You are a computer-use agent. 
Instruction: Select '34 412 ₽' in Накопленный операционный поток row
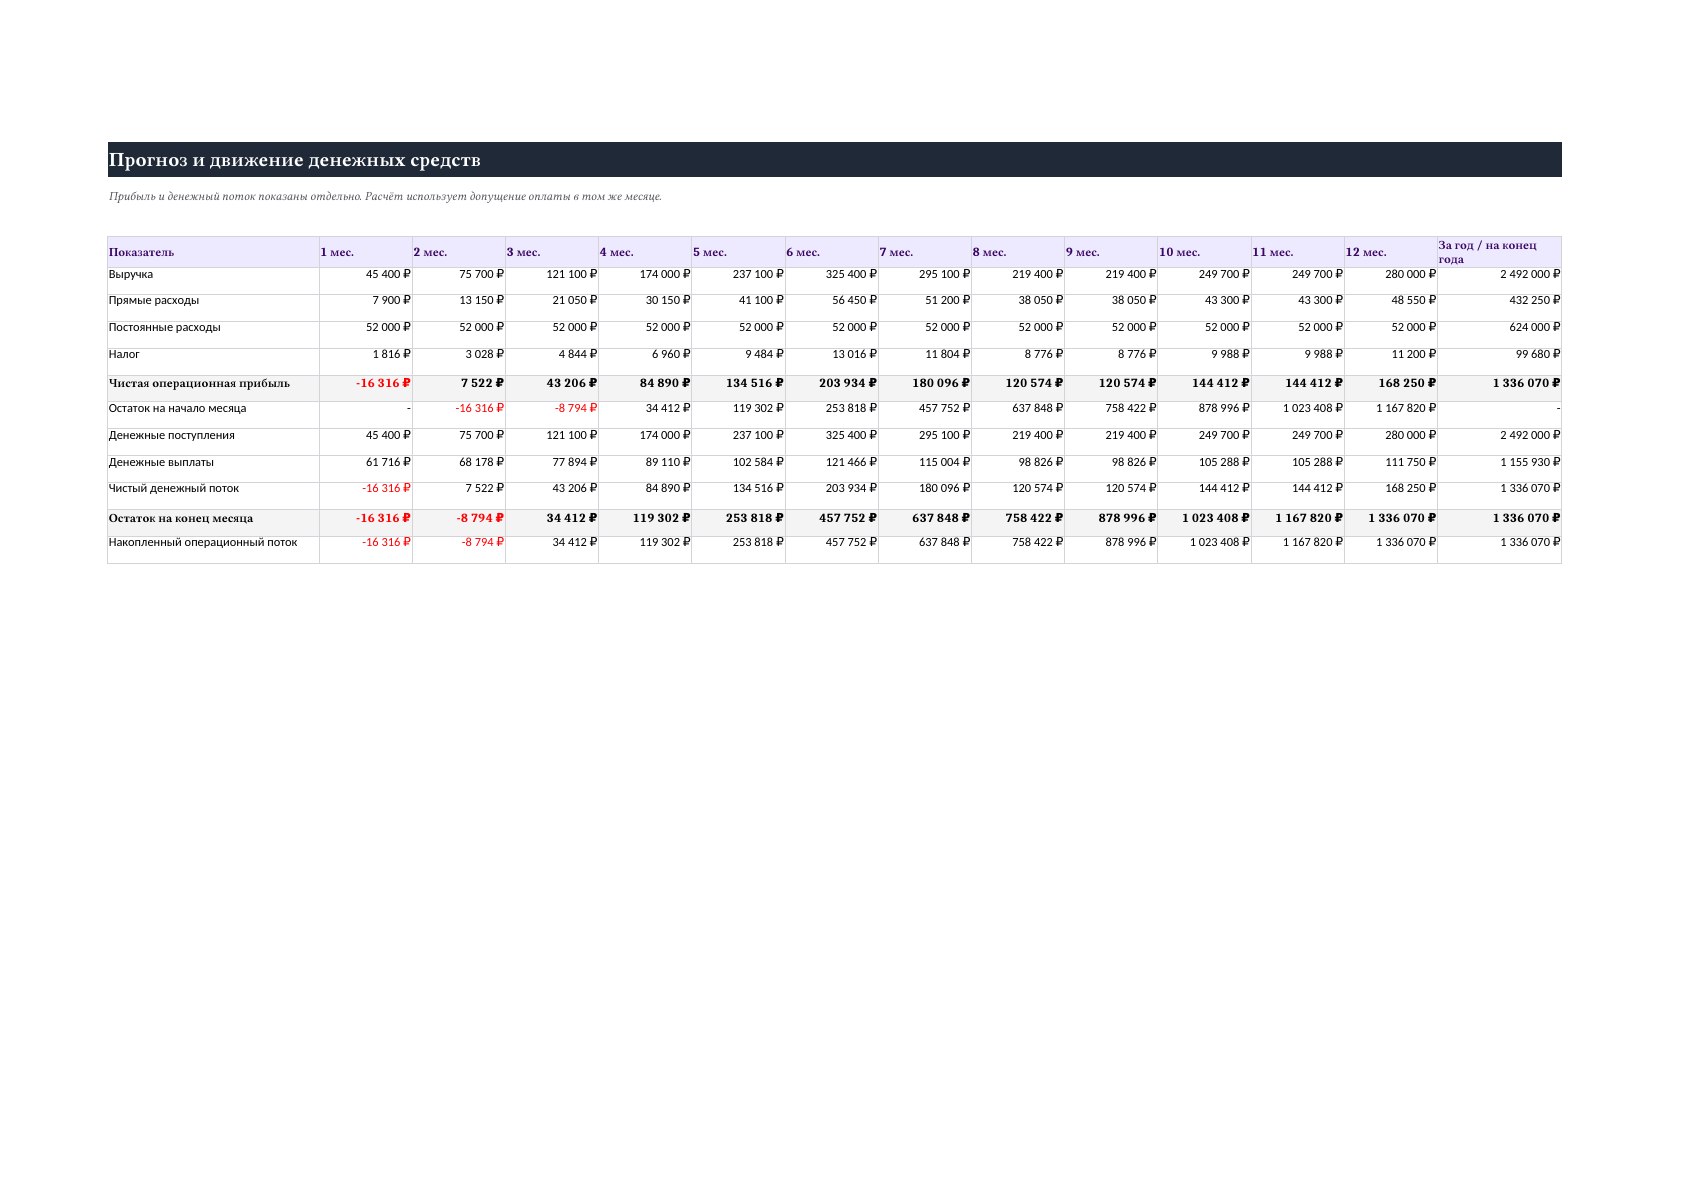click(575, 542)
